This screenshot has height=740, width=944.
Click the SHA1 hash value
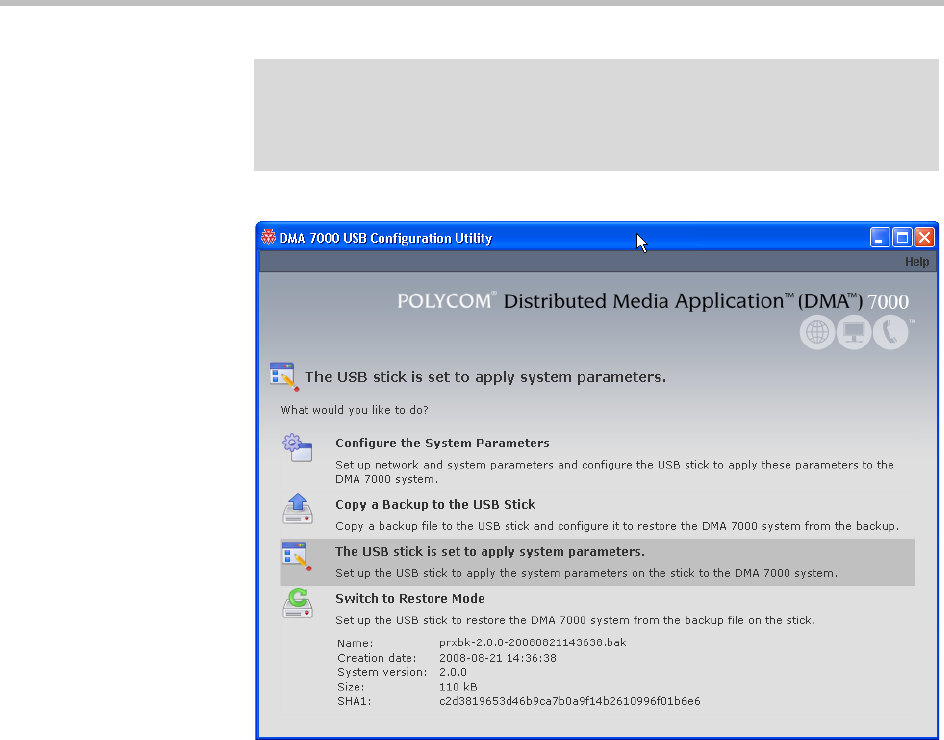pyautogui.click(x=570, y=701)
